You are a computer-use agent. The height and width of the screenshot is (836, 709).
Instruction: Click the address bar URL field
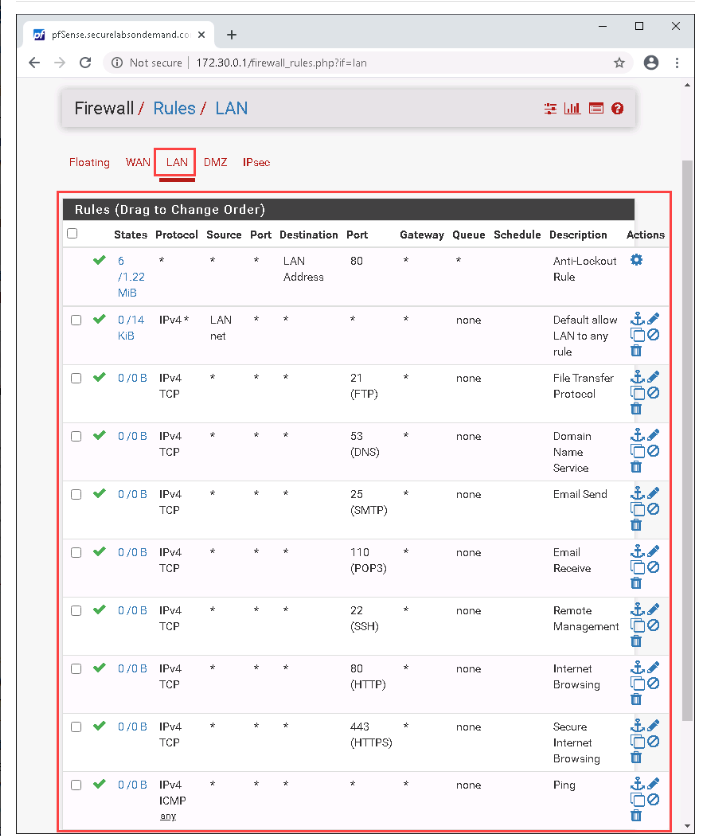pos(368,63)
